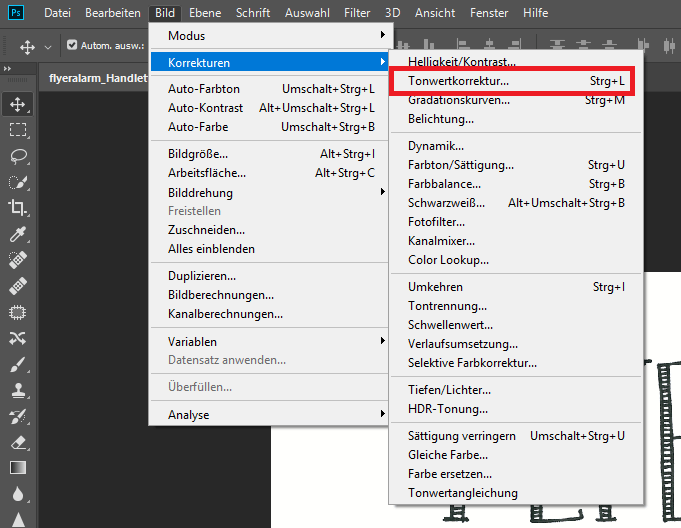This screenshot has height=528, width=681.
Task: Expand the Analyse submenu
Action: pyautogui.click(x=268, y=415)
